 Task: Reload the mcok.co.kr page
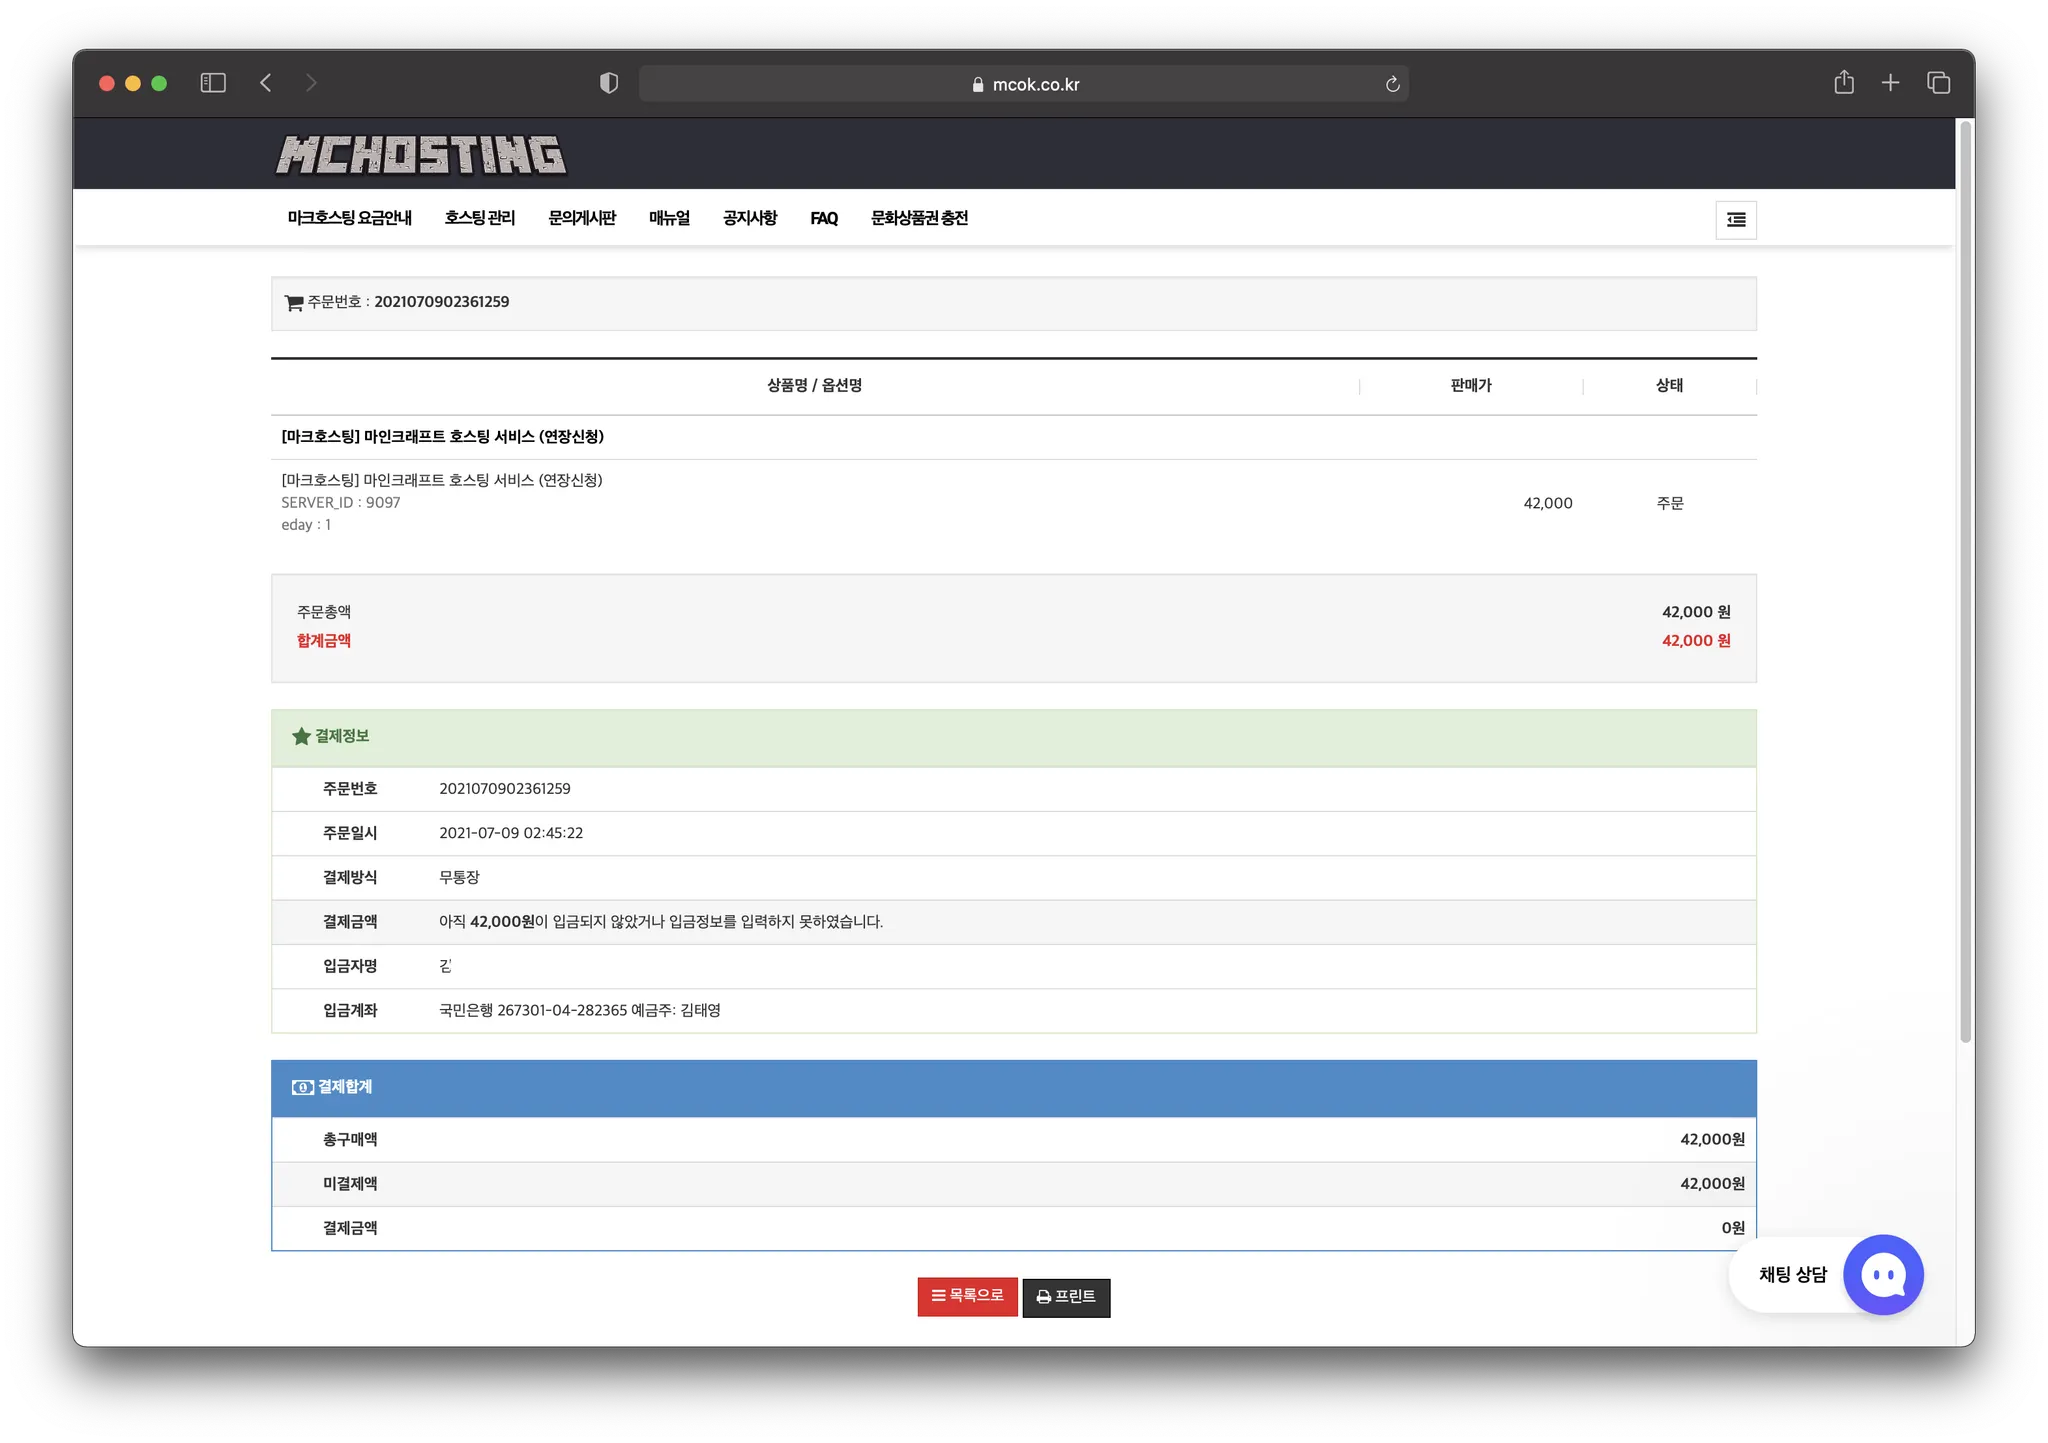click(1392, 84)
